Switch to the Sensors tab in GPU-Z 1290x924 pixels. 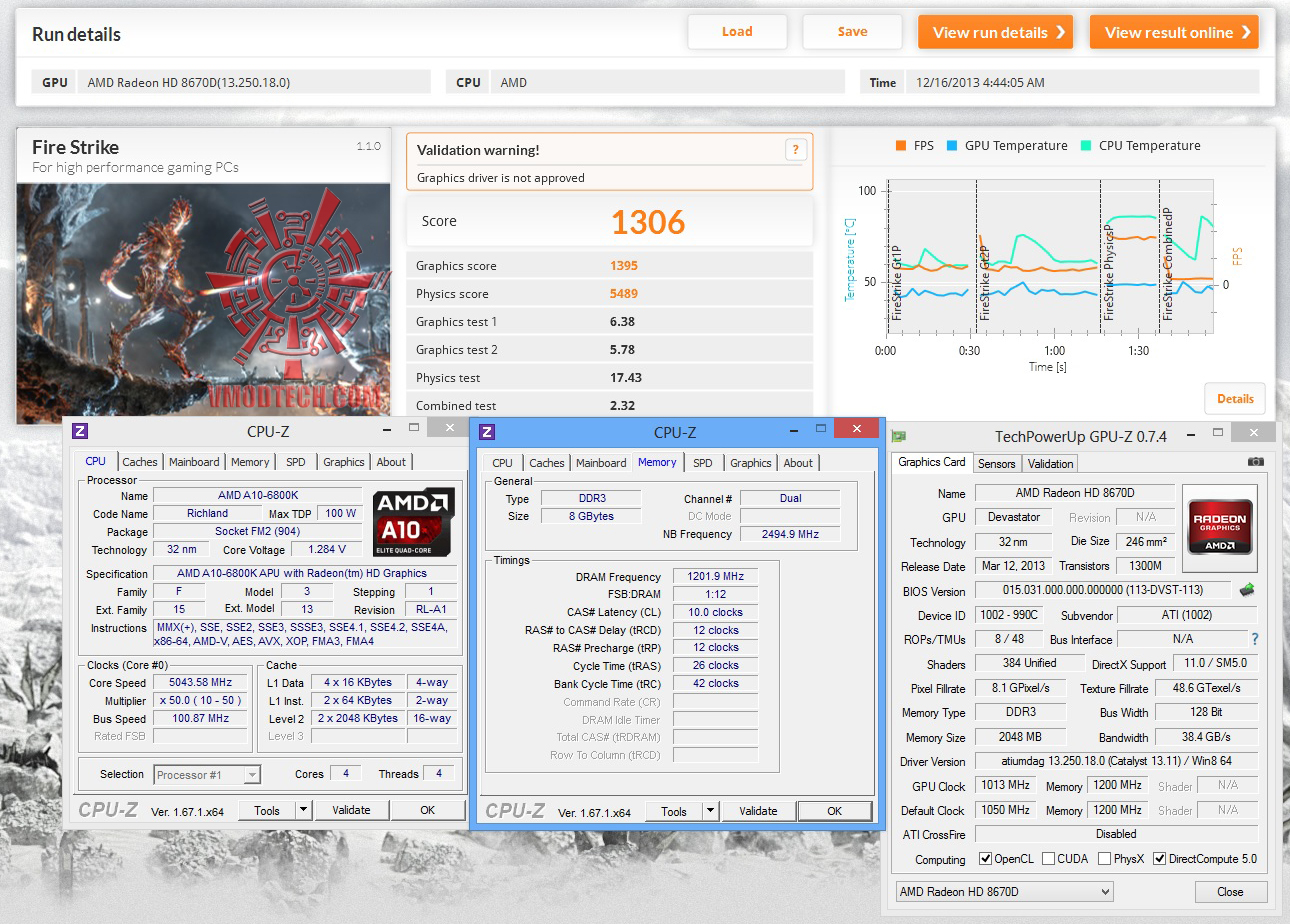[996, 463]
